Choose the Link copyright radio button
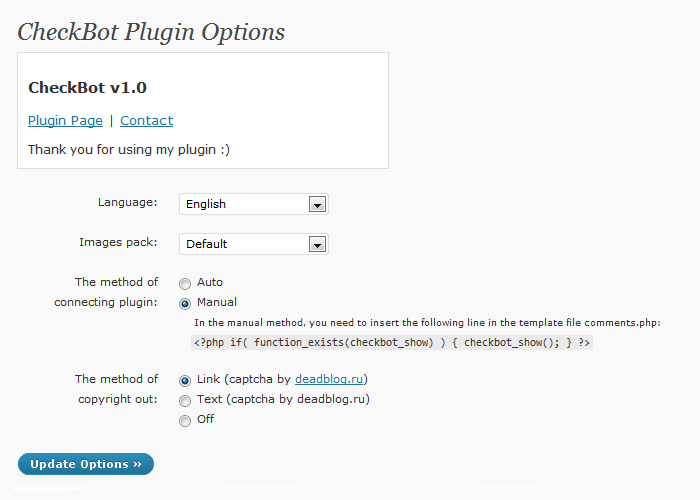The height and width of the screenshot is (500, 700). tap(185, 380)
